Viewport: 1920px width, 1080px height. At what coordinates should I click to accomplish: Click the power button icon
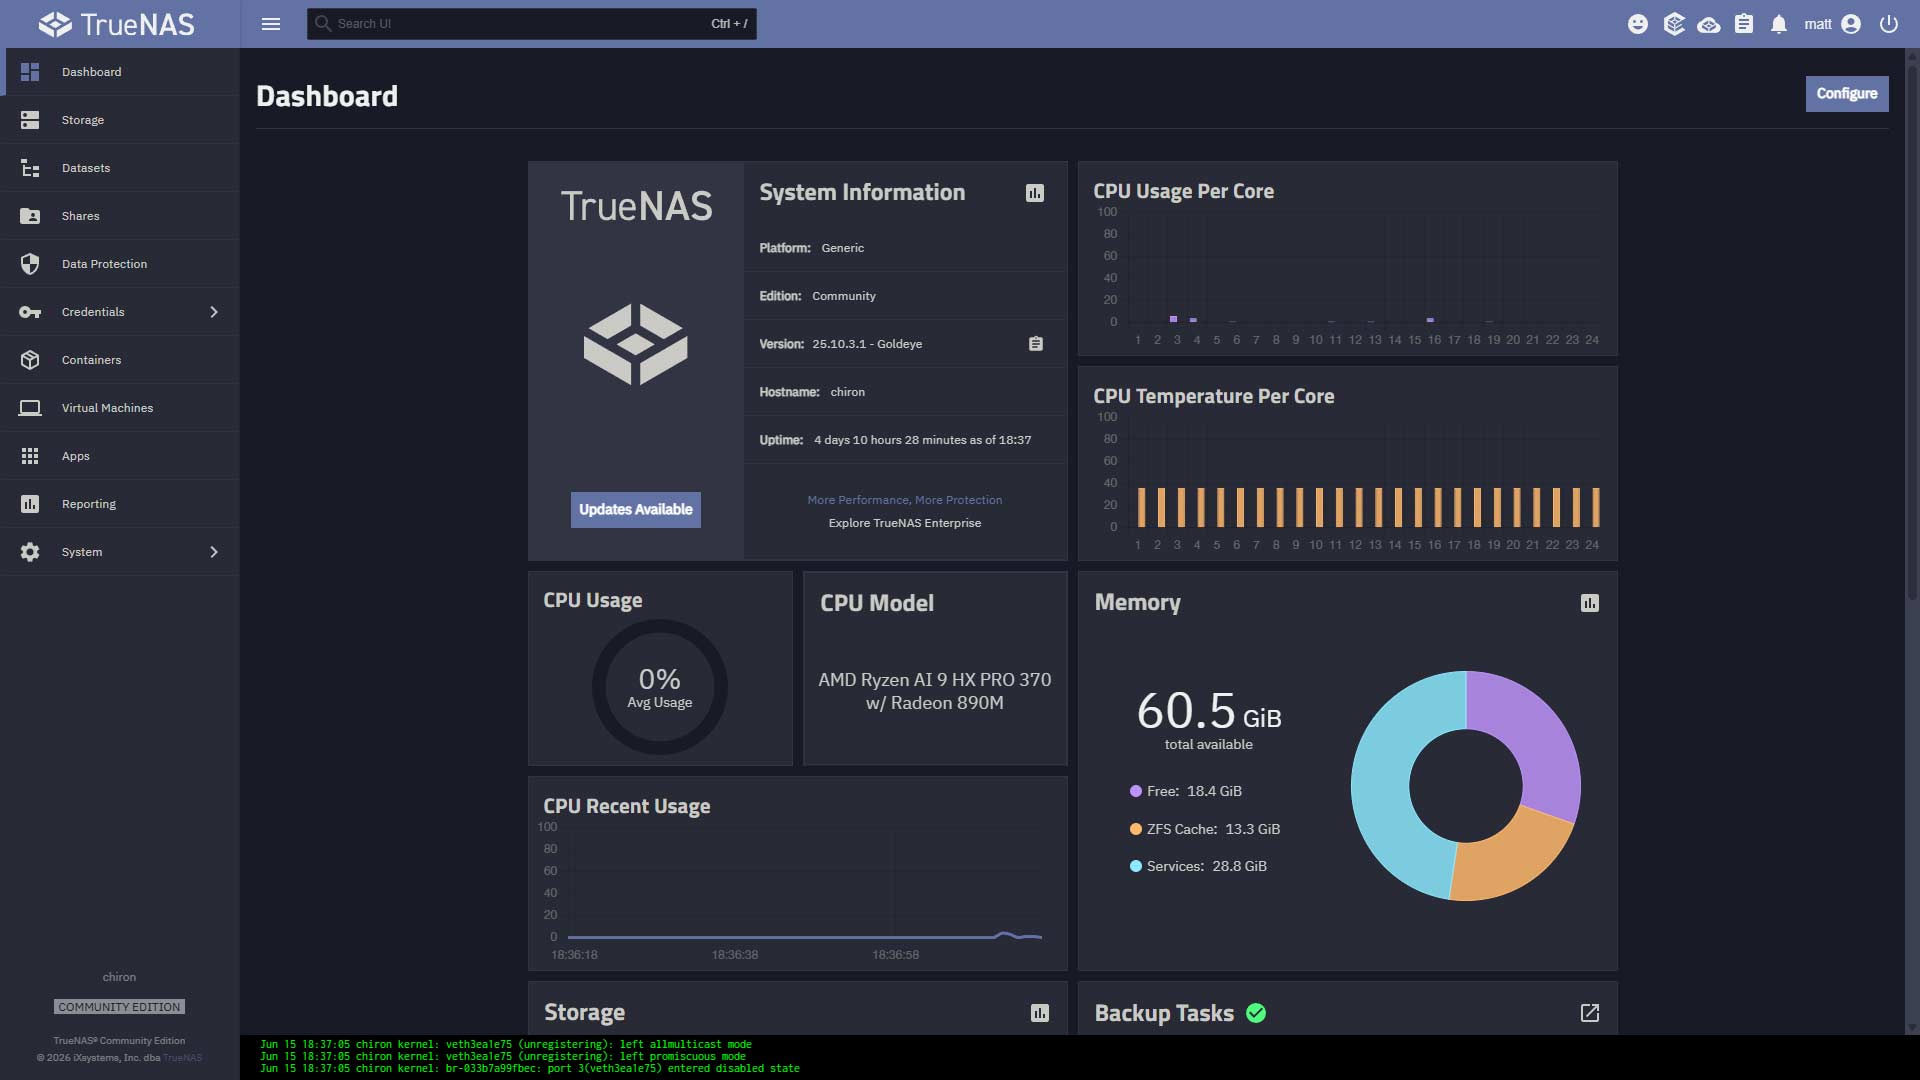(1889, 24)
